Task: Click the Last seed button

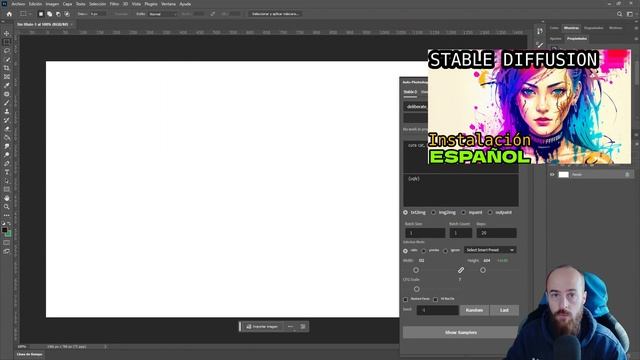Action: 504,310
